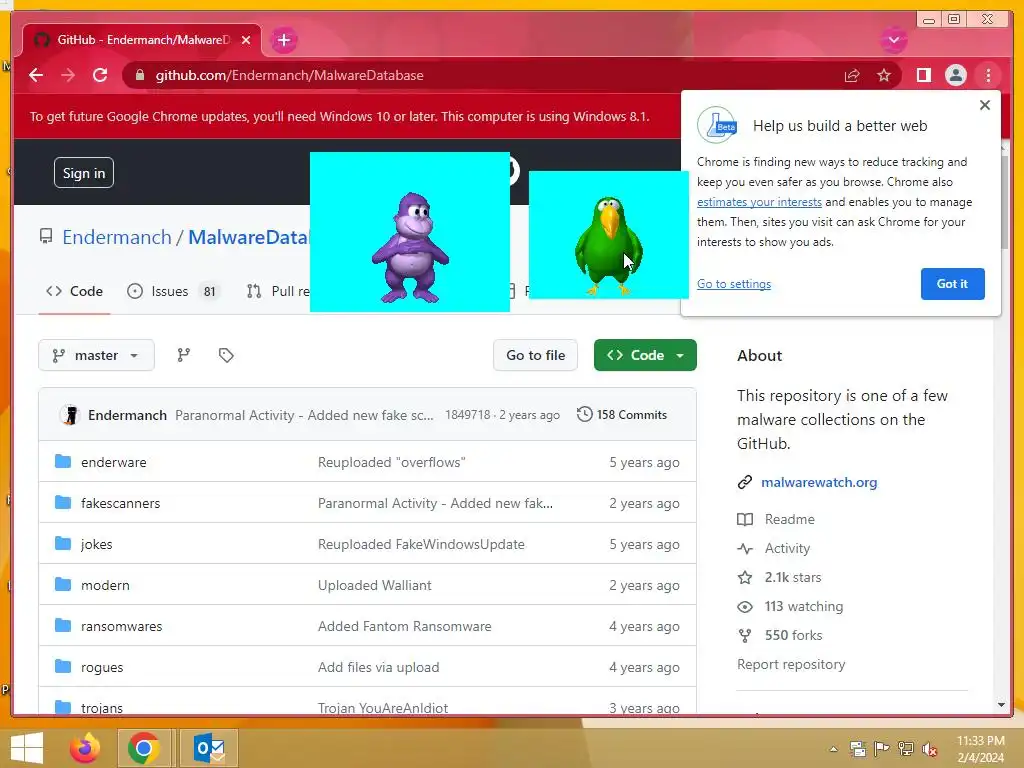
Task: Open commit hash 1849718
Action: 467,415
